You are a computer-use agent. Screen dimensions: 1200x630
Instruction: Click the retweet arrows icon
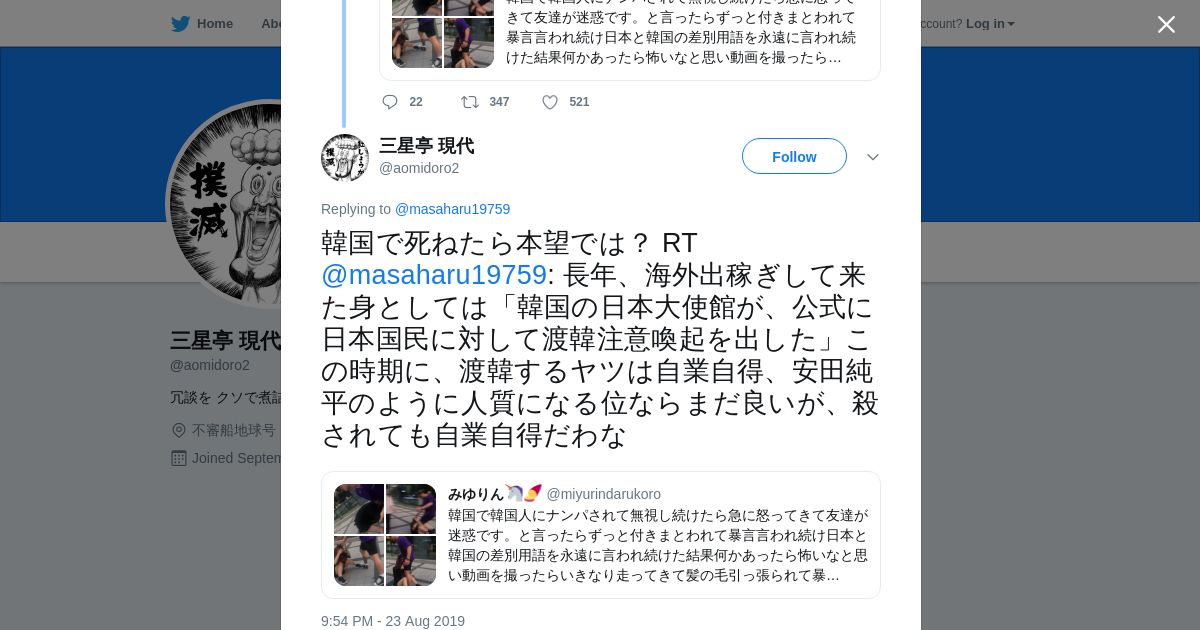pyautogui.click(x=469, y=102)
